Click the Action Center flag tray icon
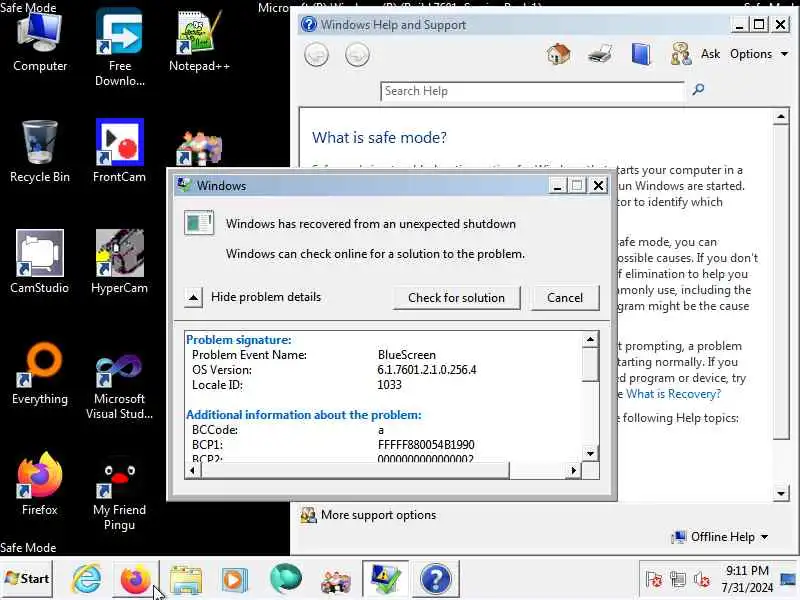The width and height of the screenshot is (800, 600). [x=654, y=580]
